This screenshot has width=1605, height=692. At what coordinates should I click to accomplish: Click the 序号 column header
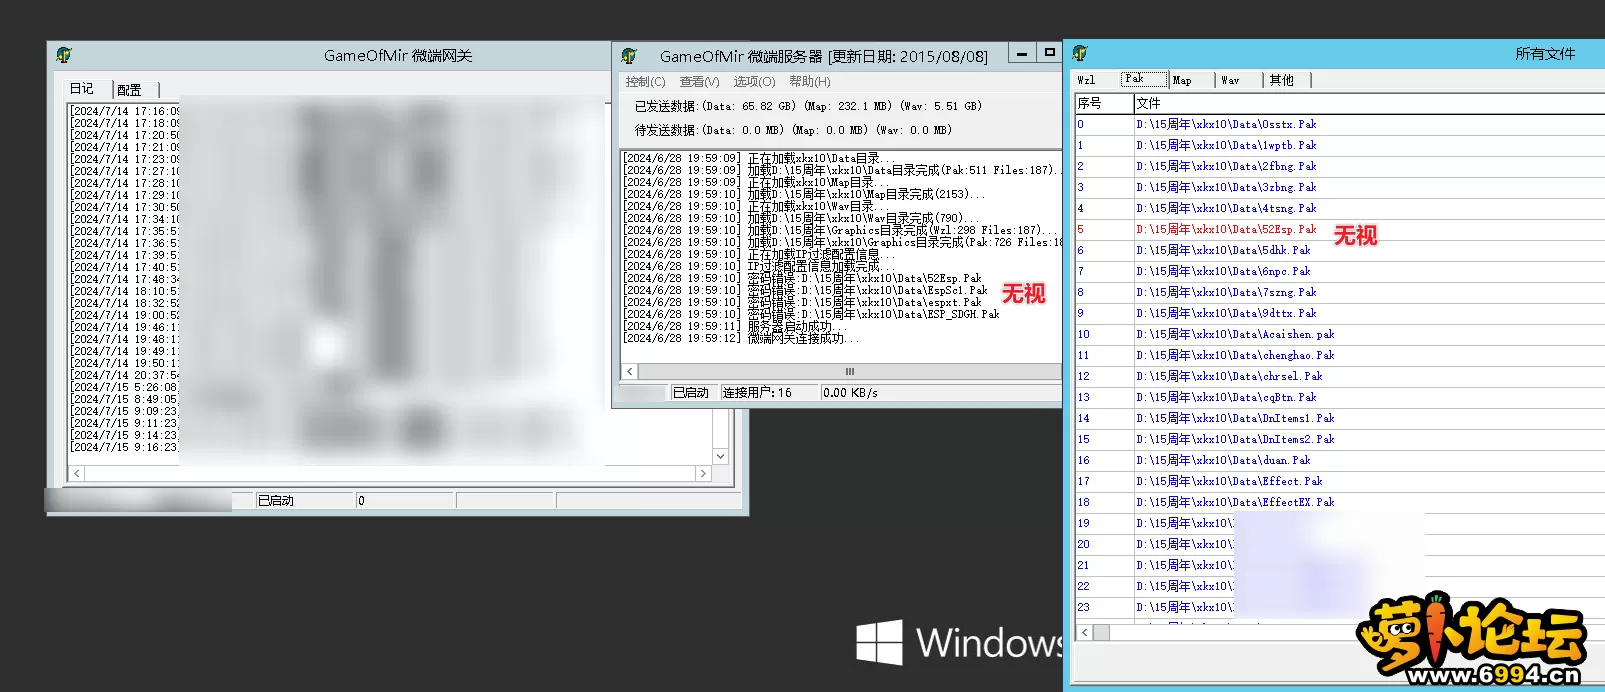(x=1104, y=103)
